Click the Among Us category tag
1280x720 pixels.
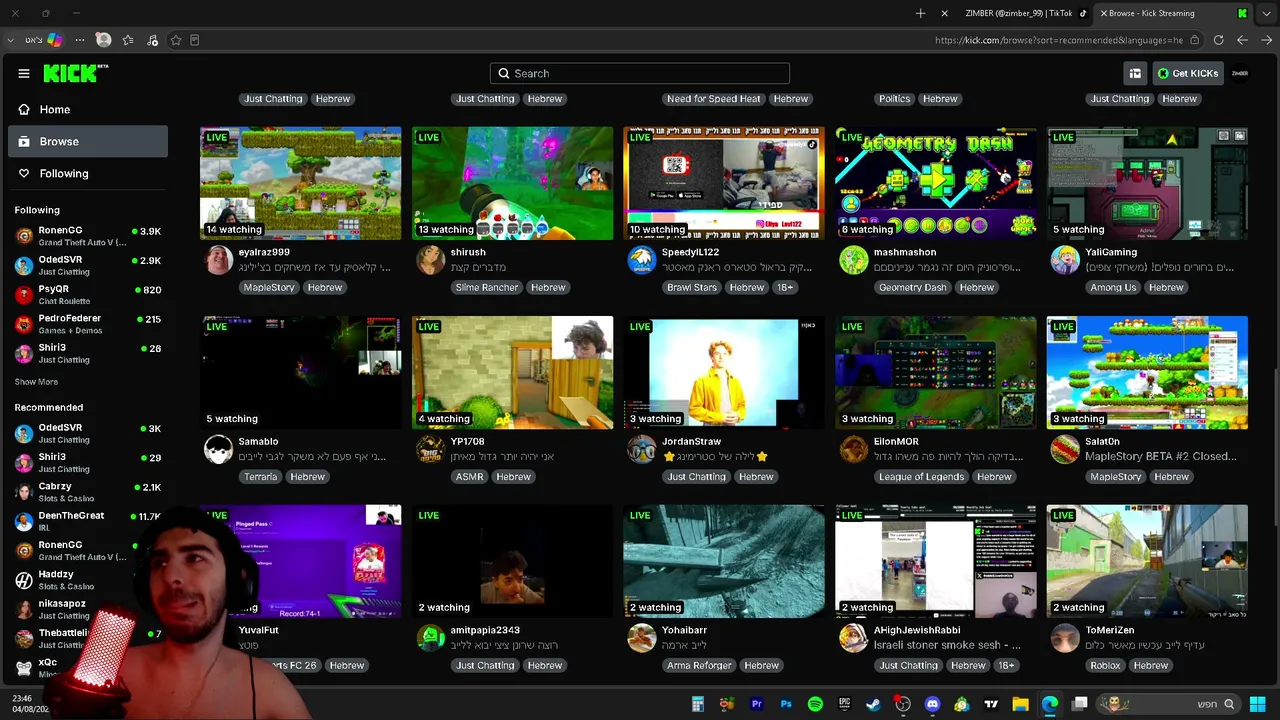click(x=1113, y=287)
